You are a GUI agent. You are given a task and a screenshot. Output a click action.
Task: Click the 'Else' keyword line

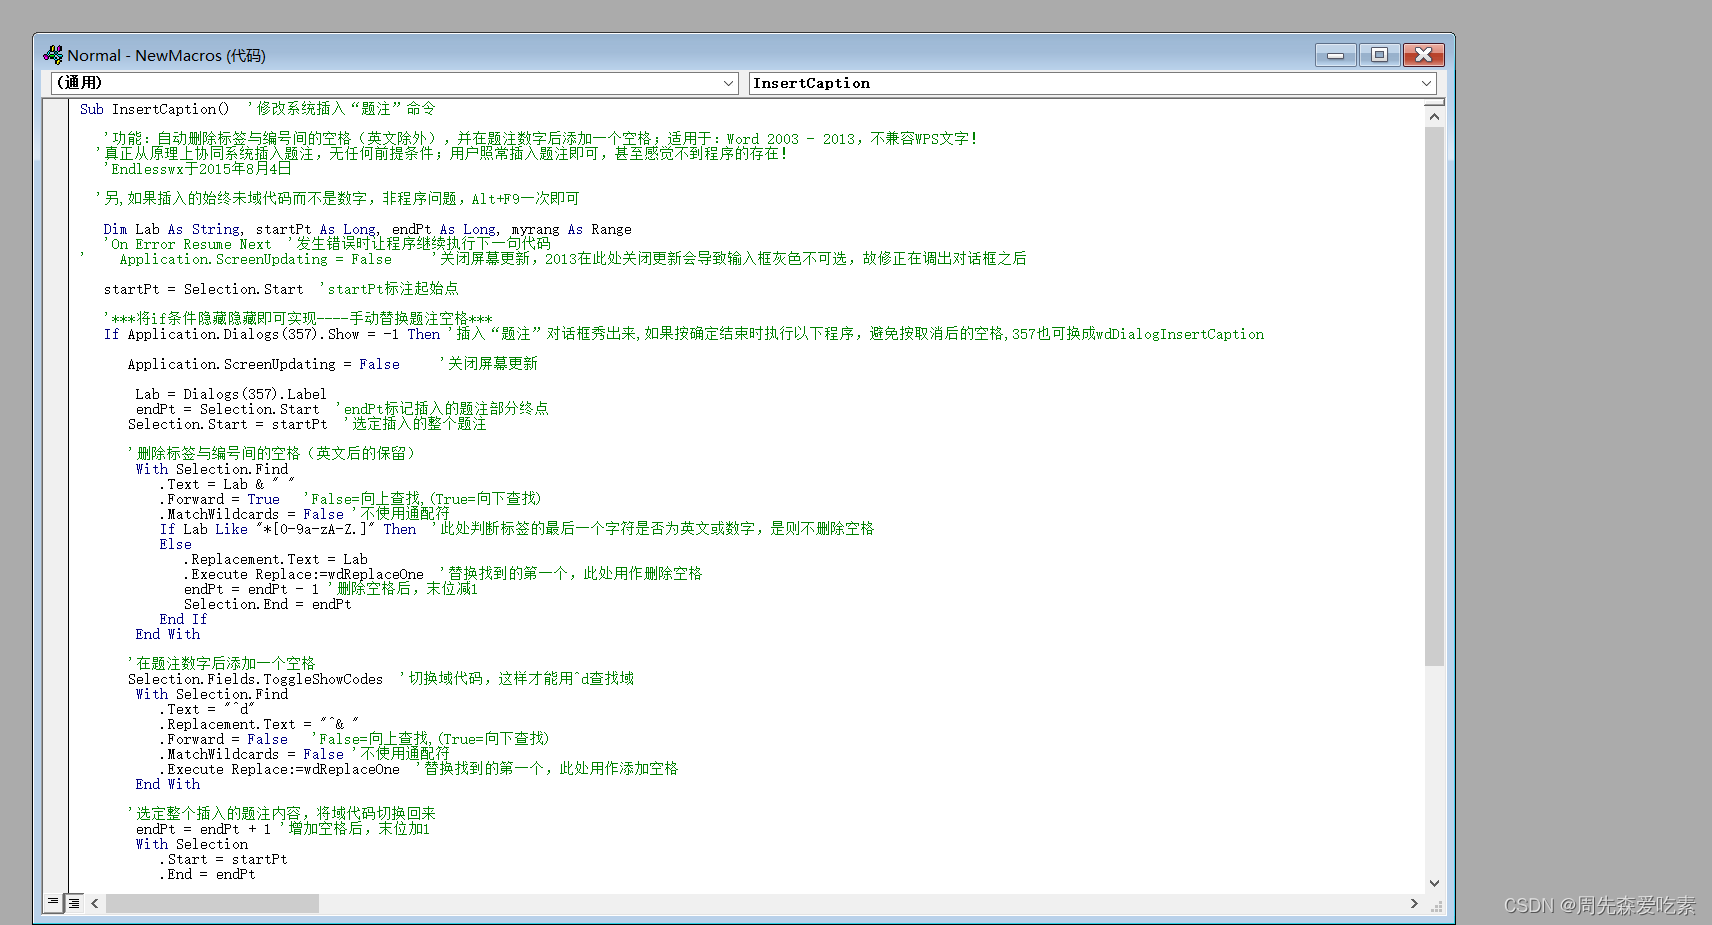(x=175, y=544)
